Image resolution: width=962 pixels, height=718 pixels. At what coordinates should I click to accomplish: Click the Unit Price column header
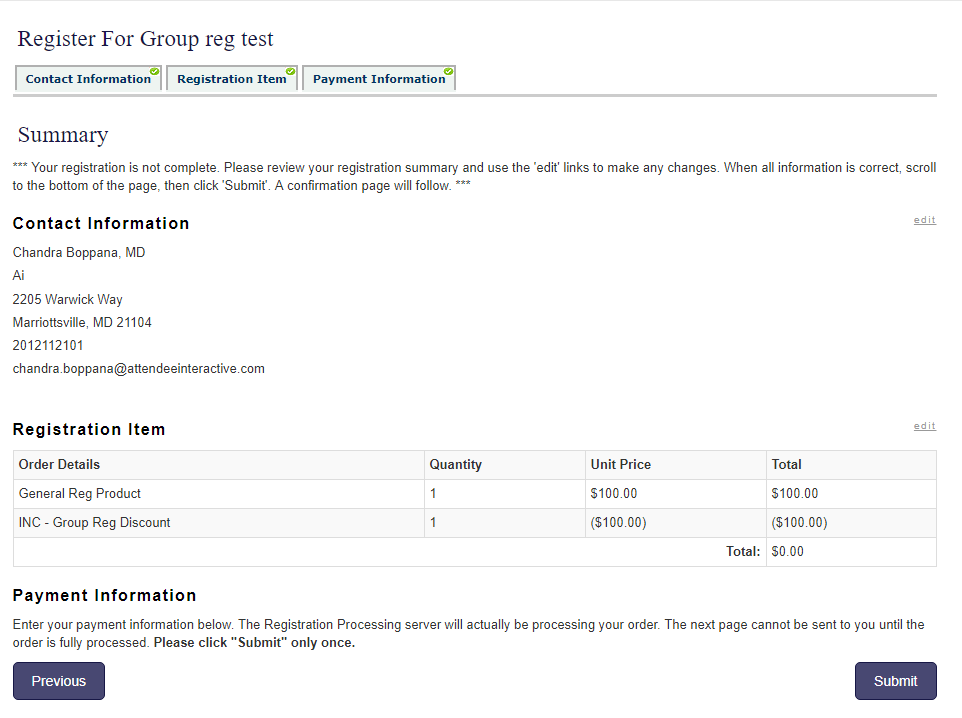click(620, 465)
